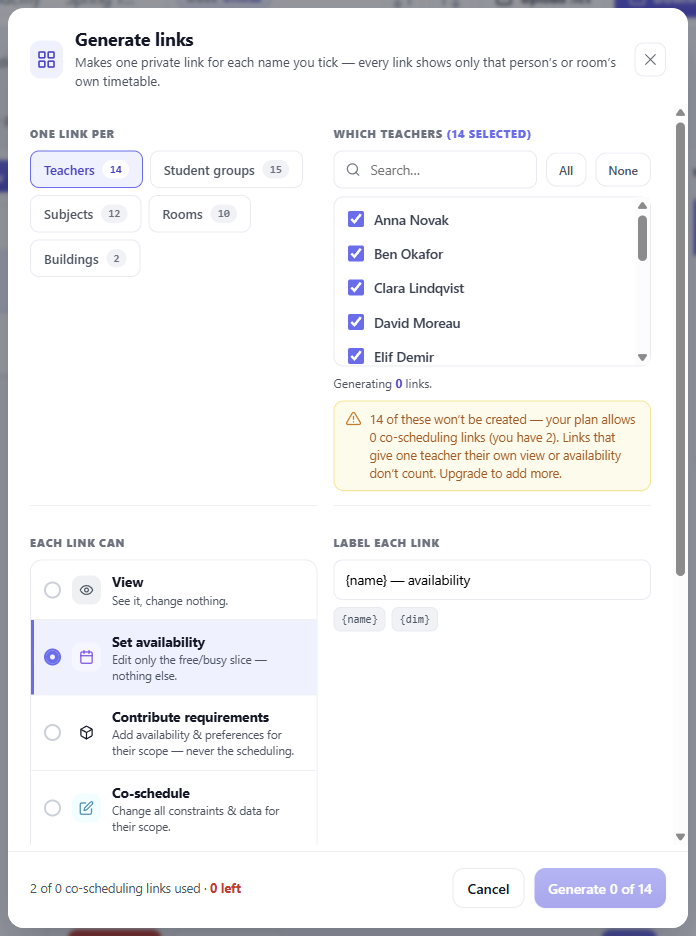
Task: Uncheck the Anna Novak checkbox
Action: [356, 219]
